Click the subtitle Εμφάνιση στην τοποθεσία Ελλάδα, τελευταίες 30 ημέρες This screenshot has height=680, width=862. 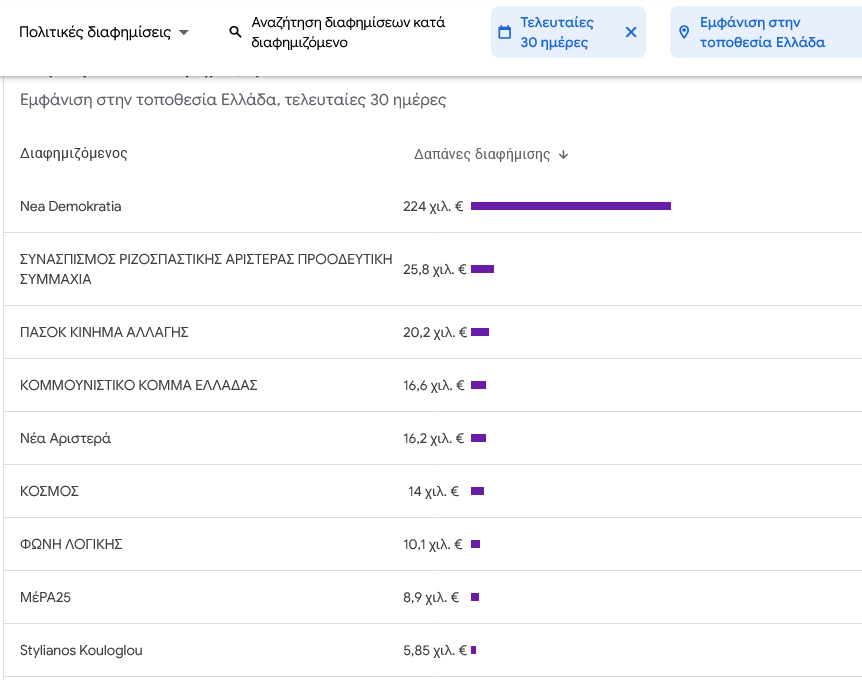[233, 100]
